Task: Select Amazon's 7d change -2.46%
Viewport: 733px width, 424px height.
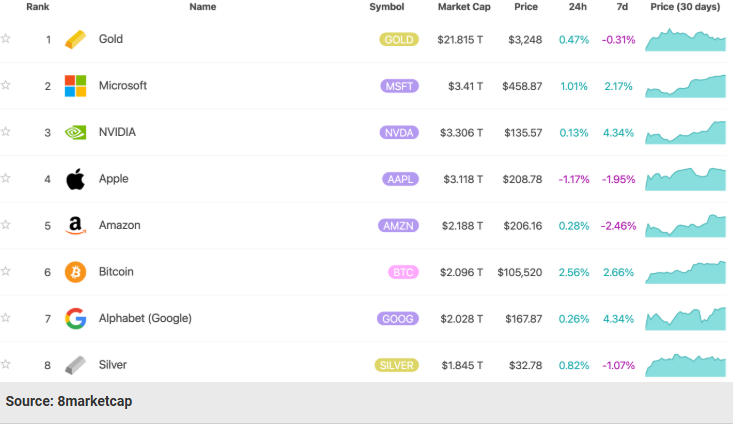Action: pyautogui.click(x=618, y=226)
